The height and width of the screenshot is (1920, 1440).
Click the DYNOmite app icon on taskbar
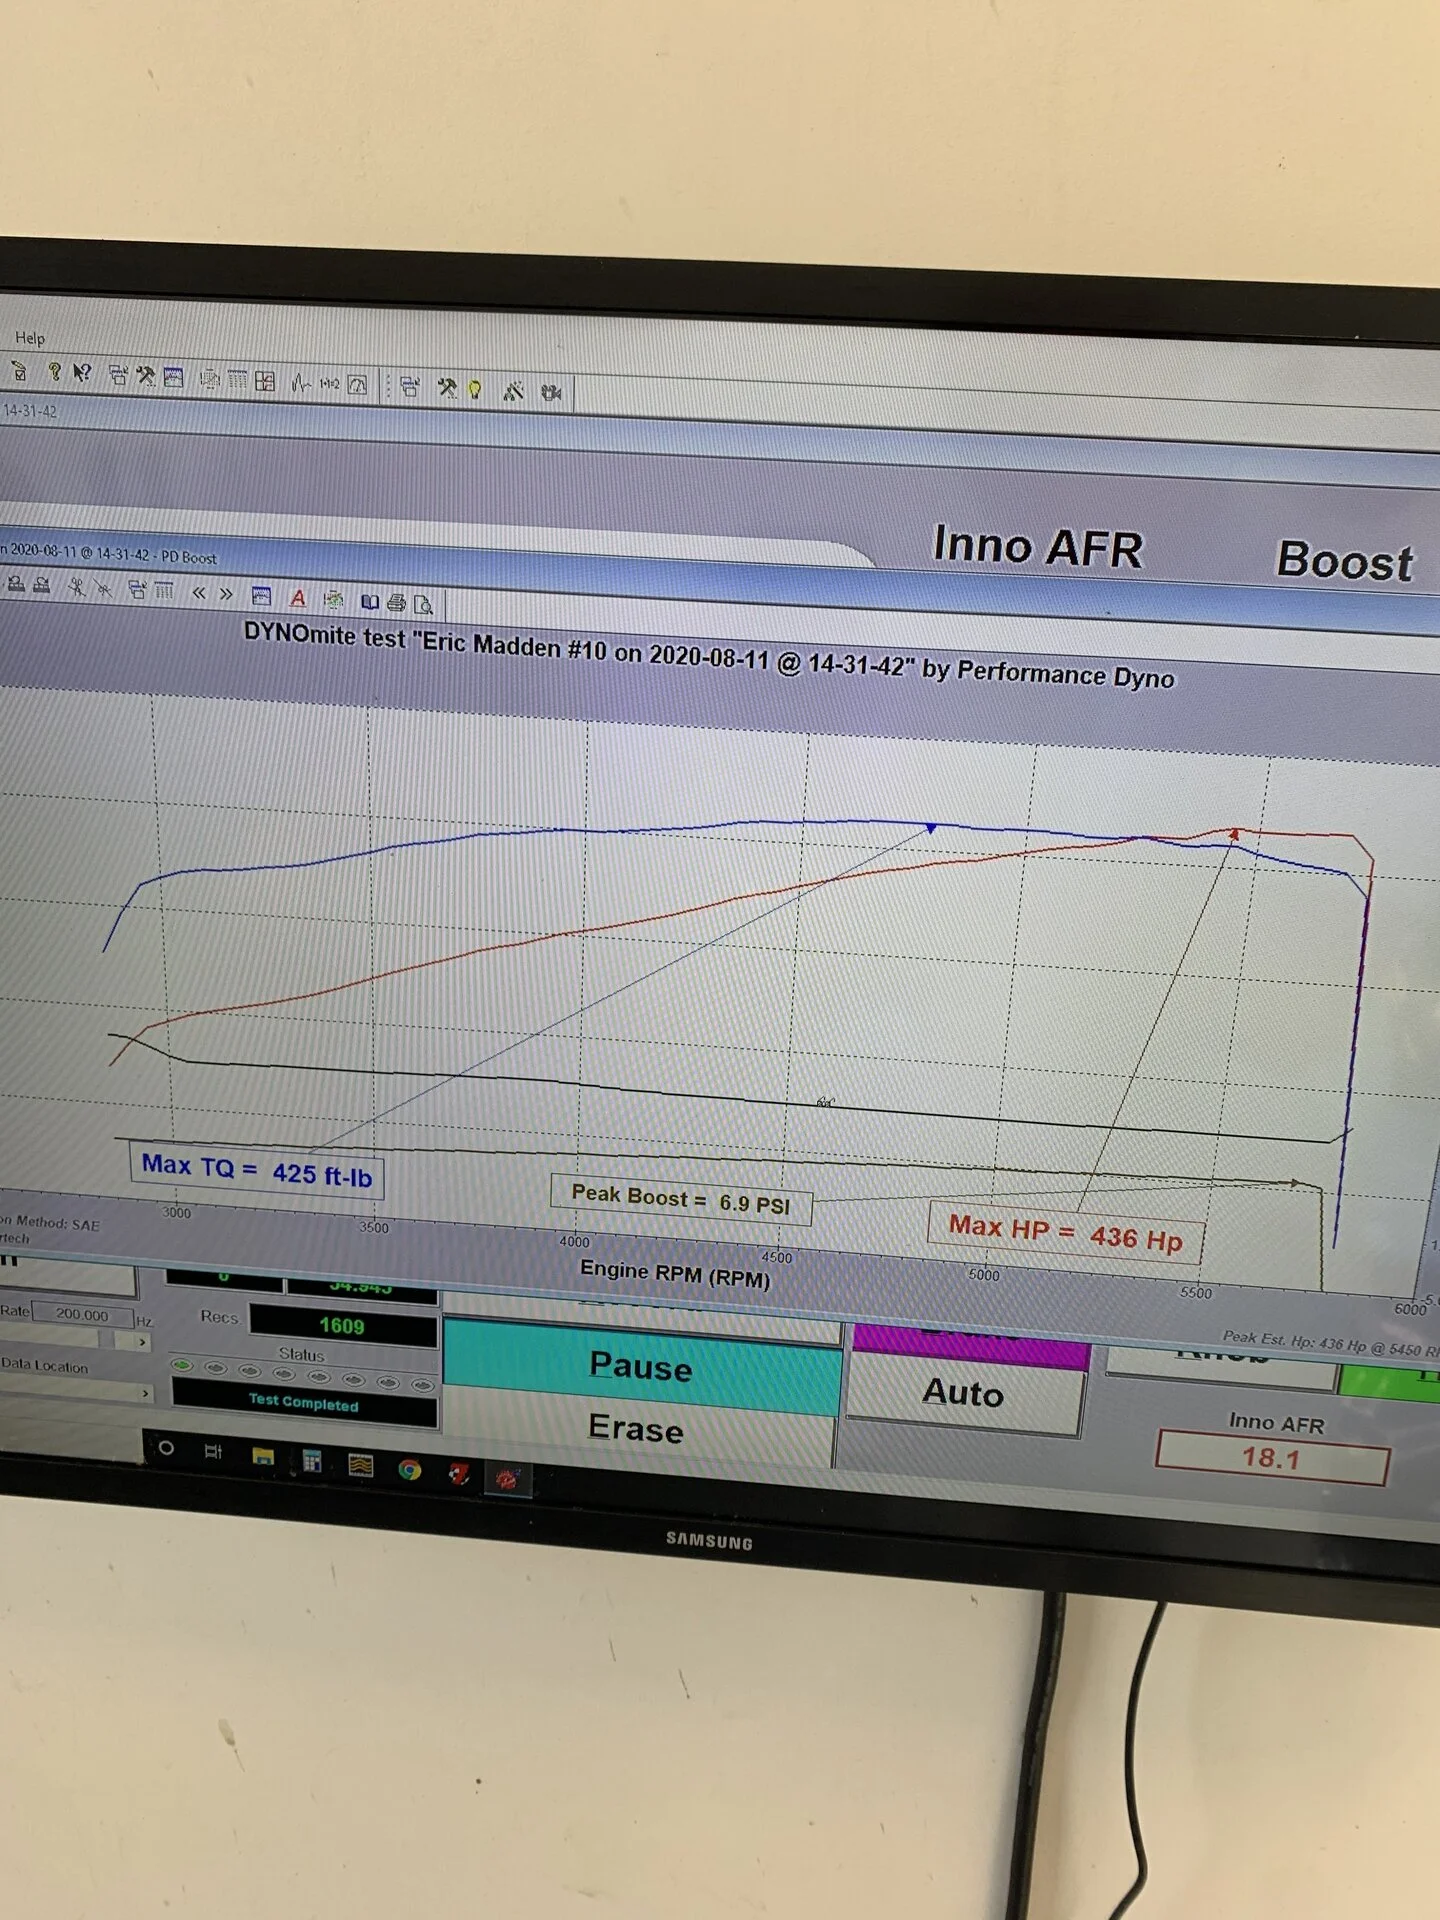click(508, 1478)
